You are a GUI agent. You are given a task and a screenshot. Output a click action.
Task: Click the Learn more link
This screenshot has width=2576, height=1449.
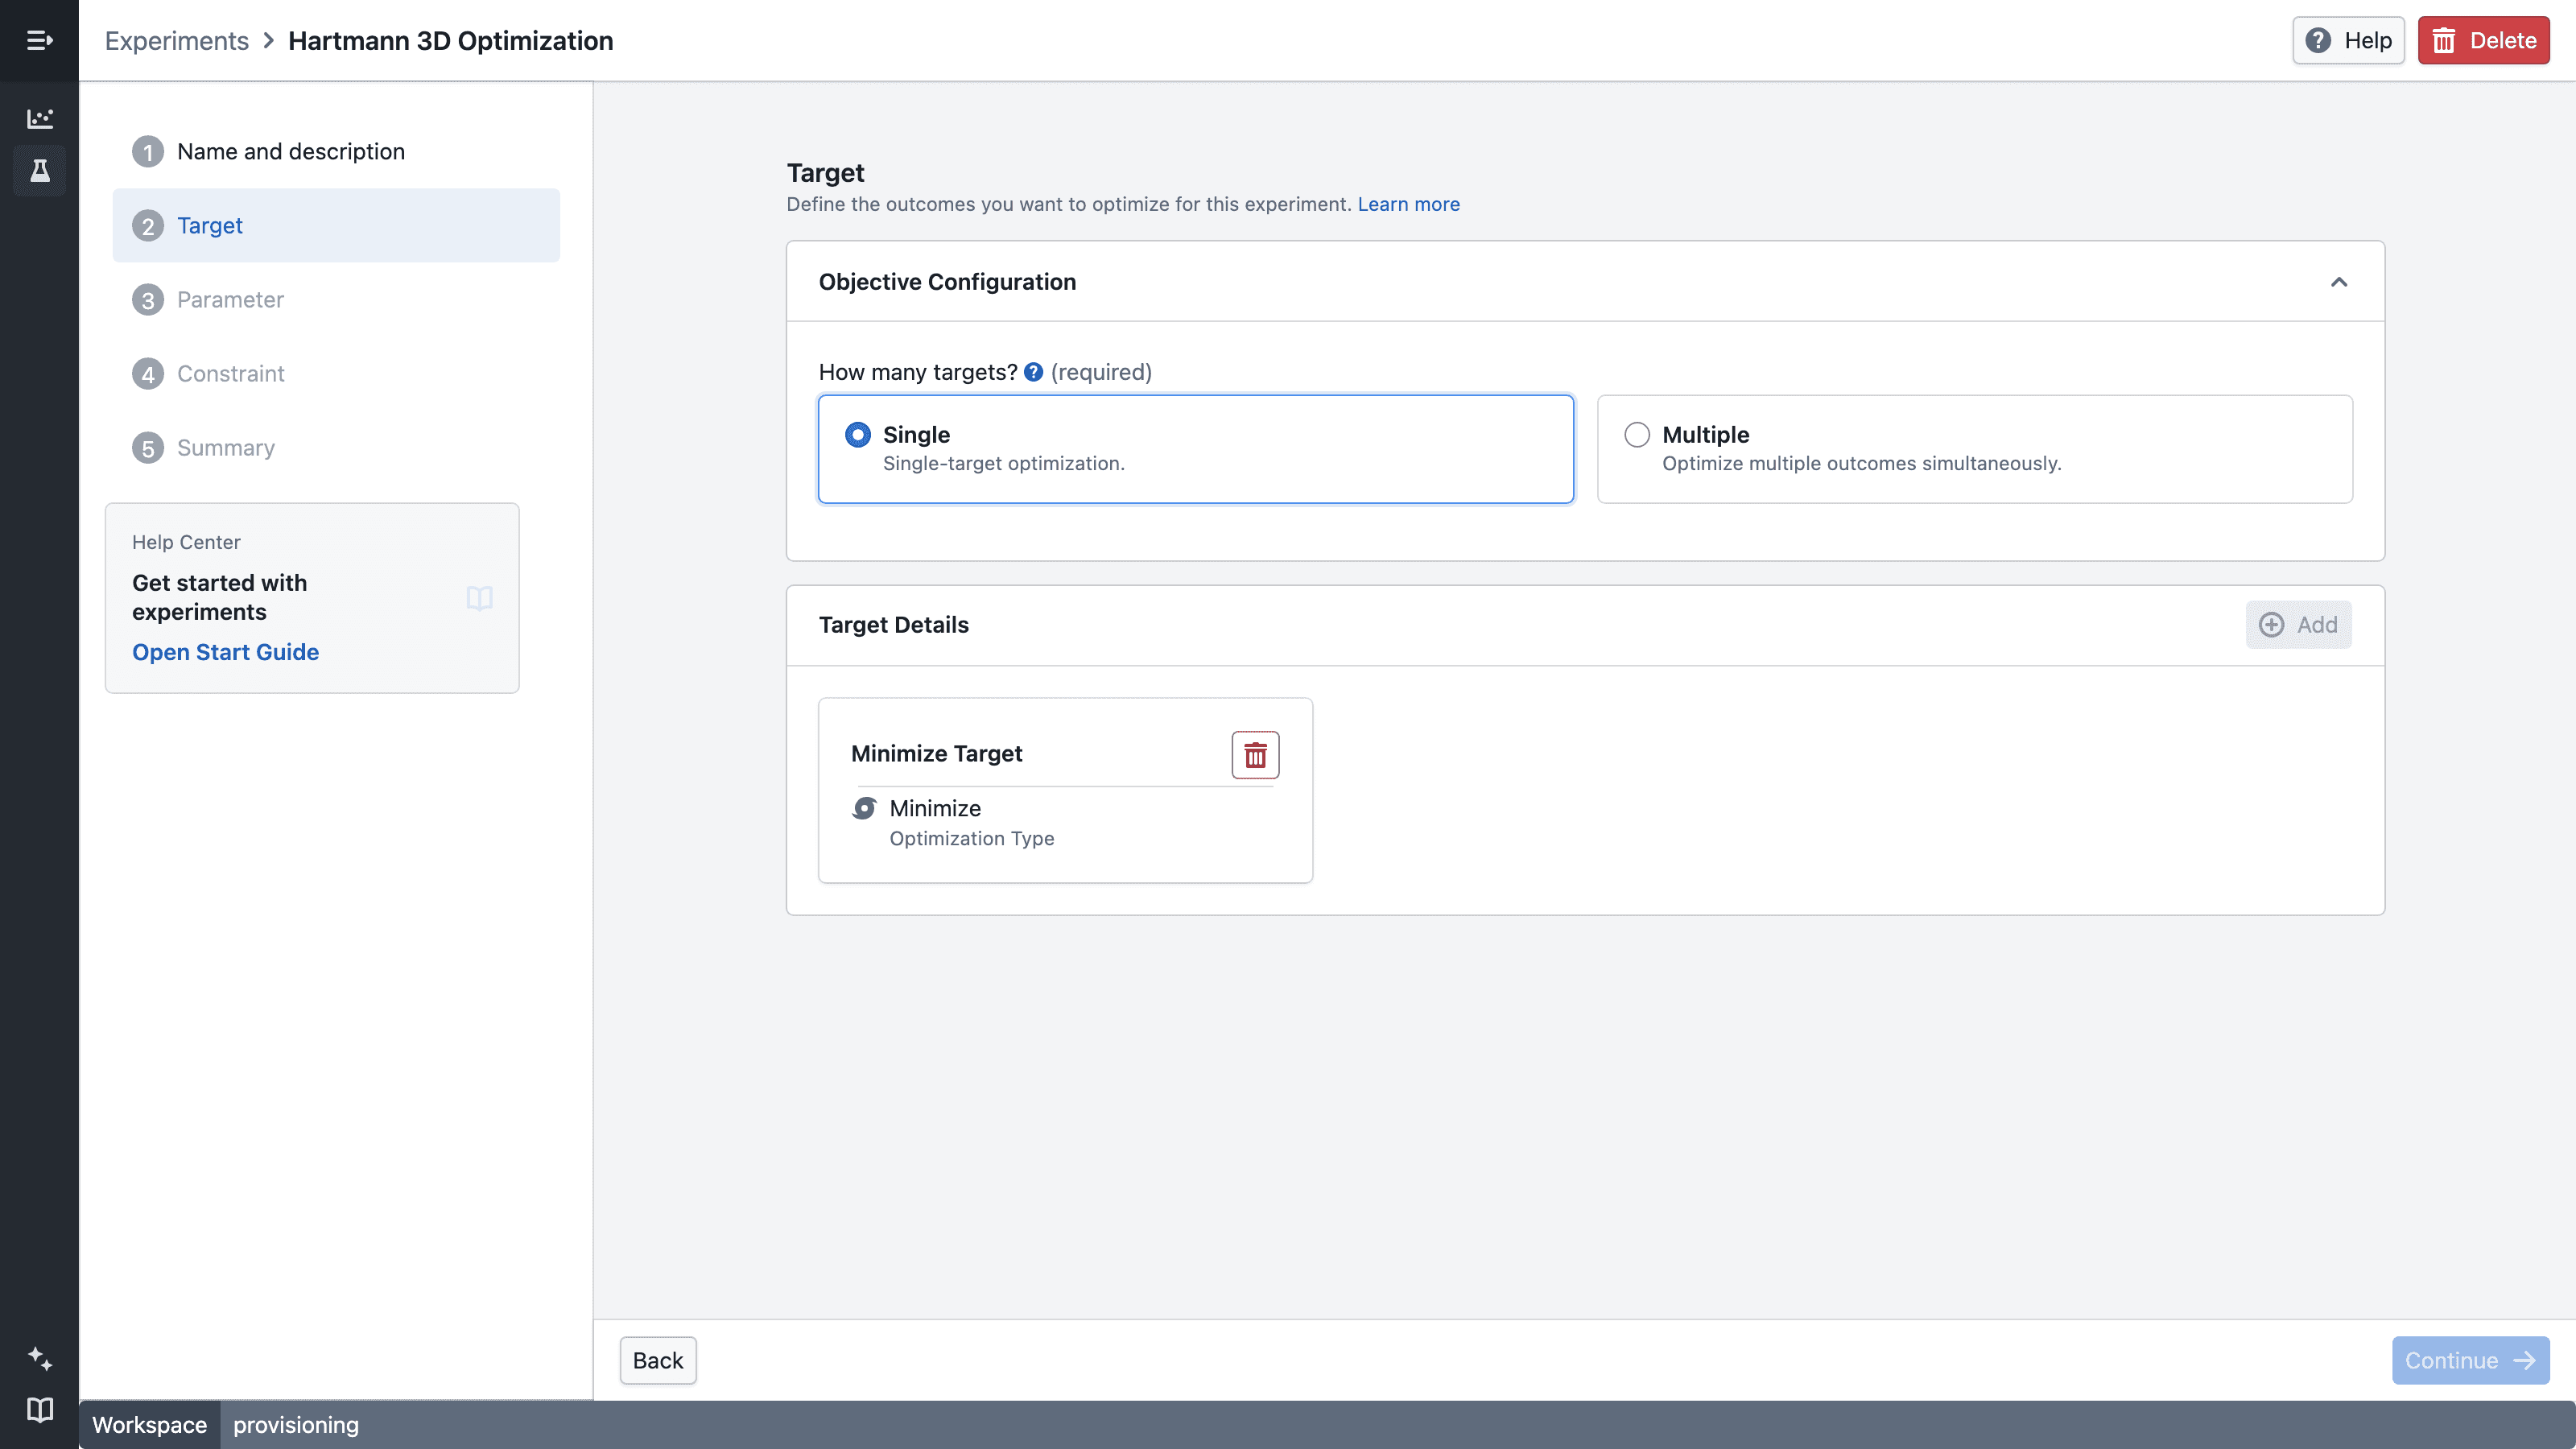pos(1408,204)
